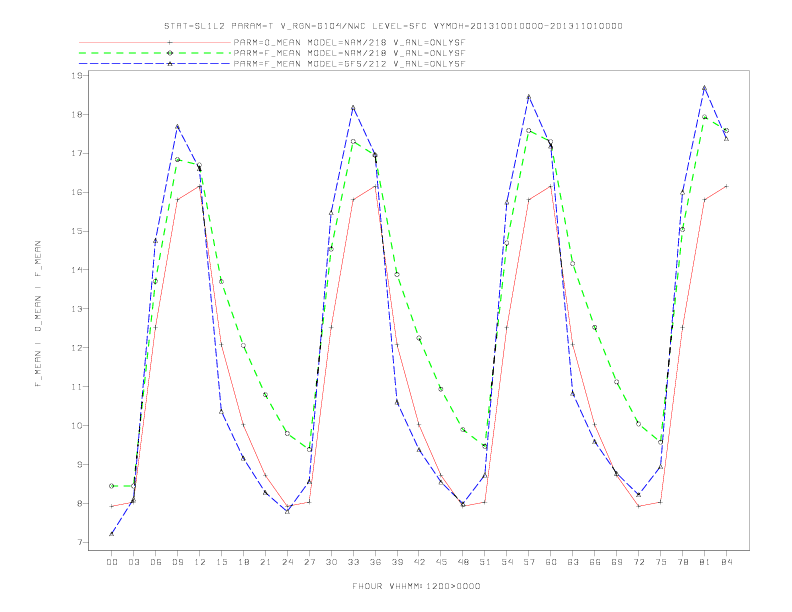
Task: Click the chart title starting with STAT=SL1L2
Action: 393,26
